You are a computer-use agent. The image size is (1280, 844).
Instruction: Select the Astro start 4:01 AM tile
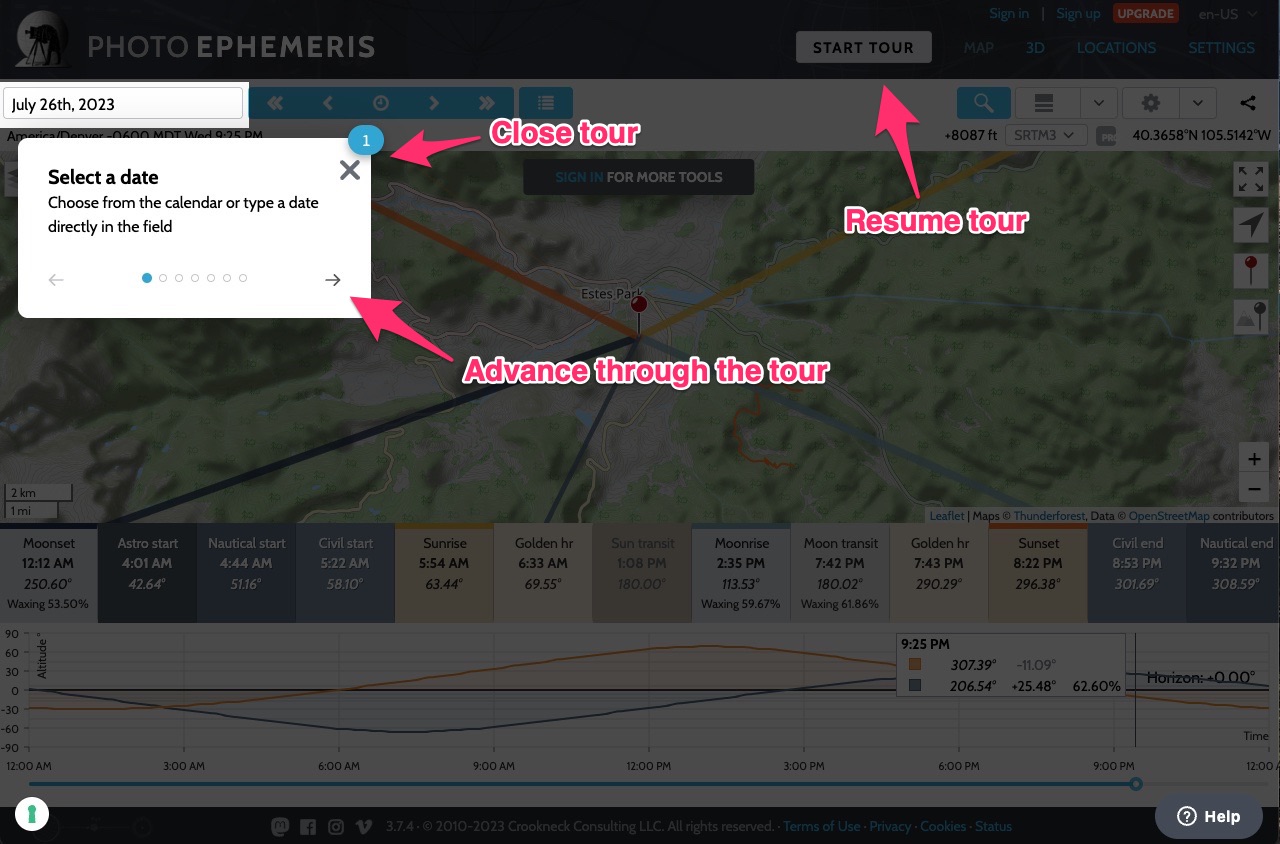point(147,573)
